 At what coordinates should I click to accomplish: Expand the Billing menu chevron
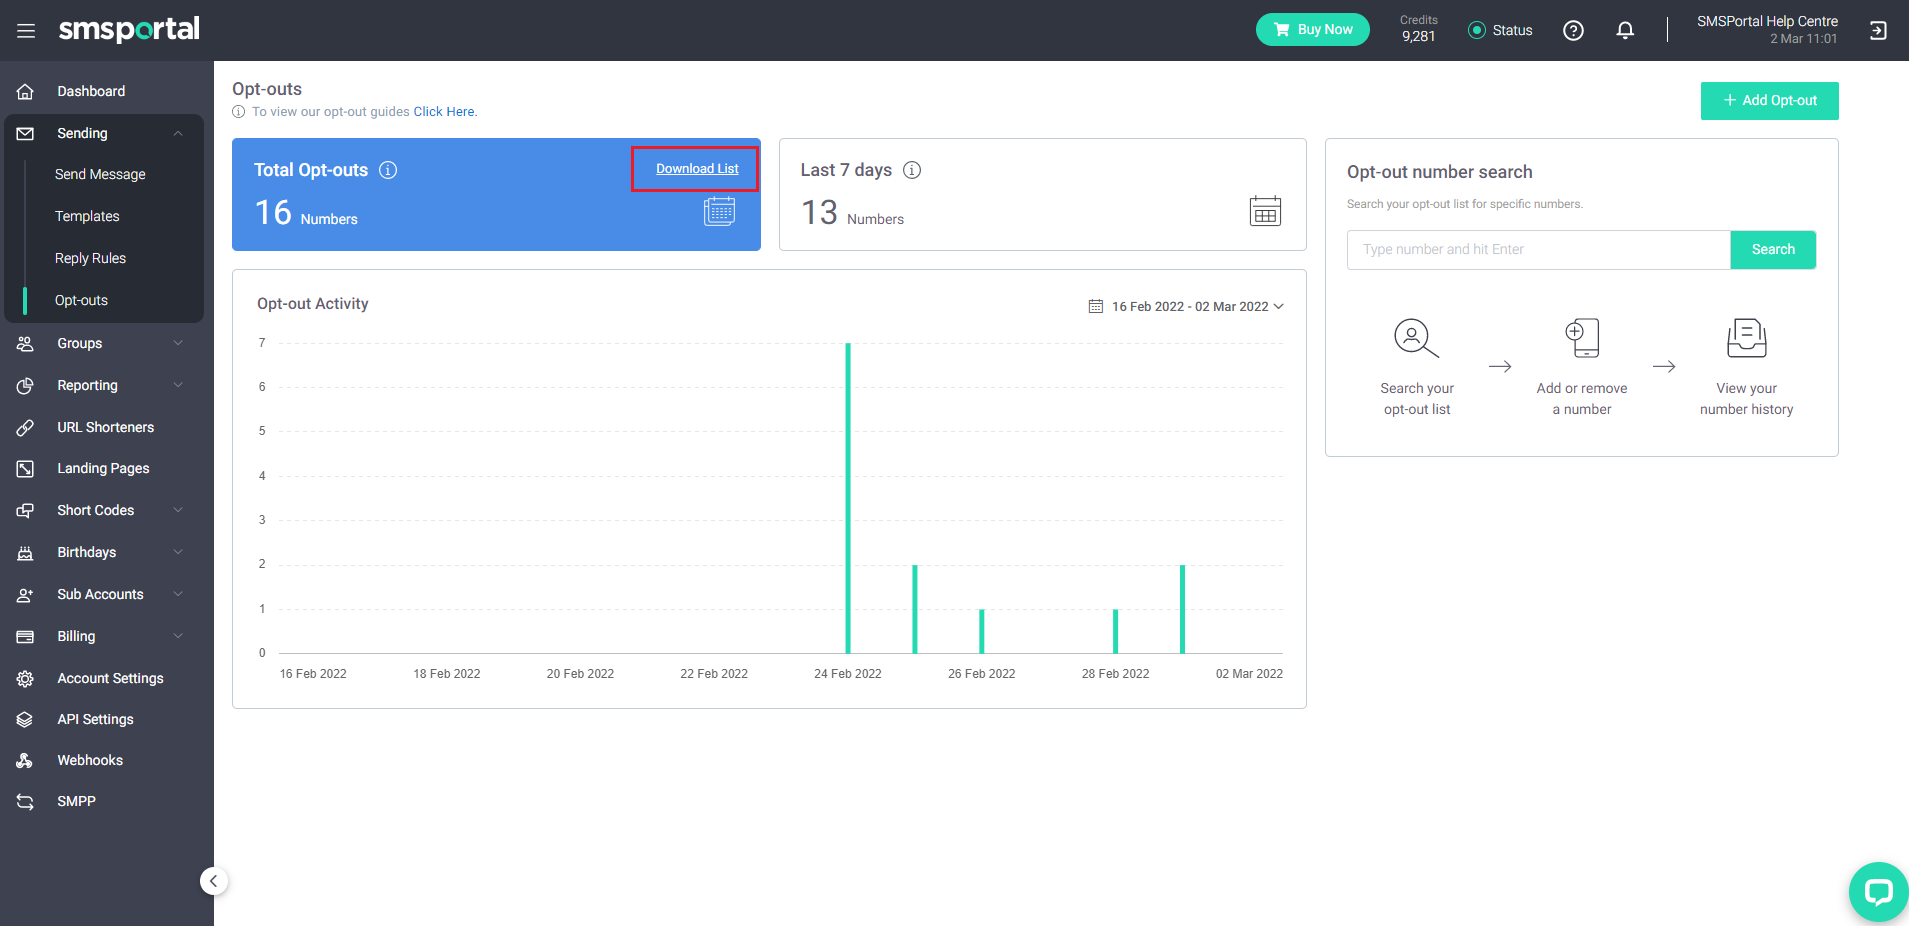point(178,636)
